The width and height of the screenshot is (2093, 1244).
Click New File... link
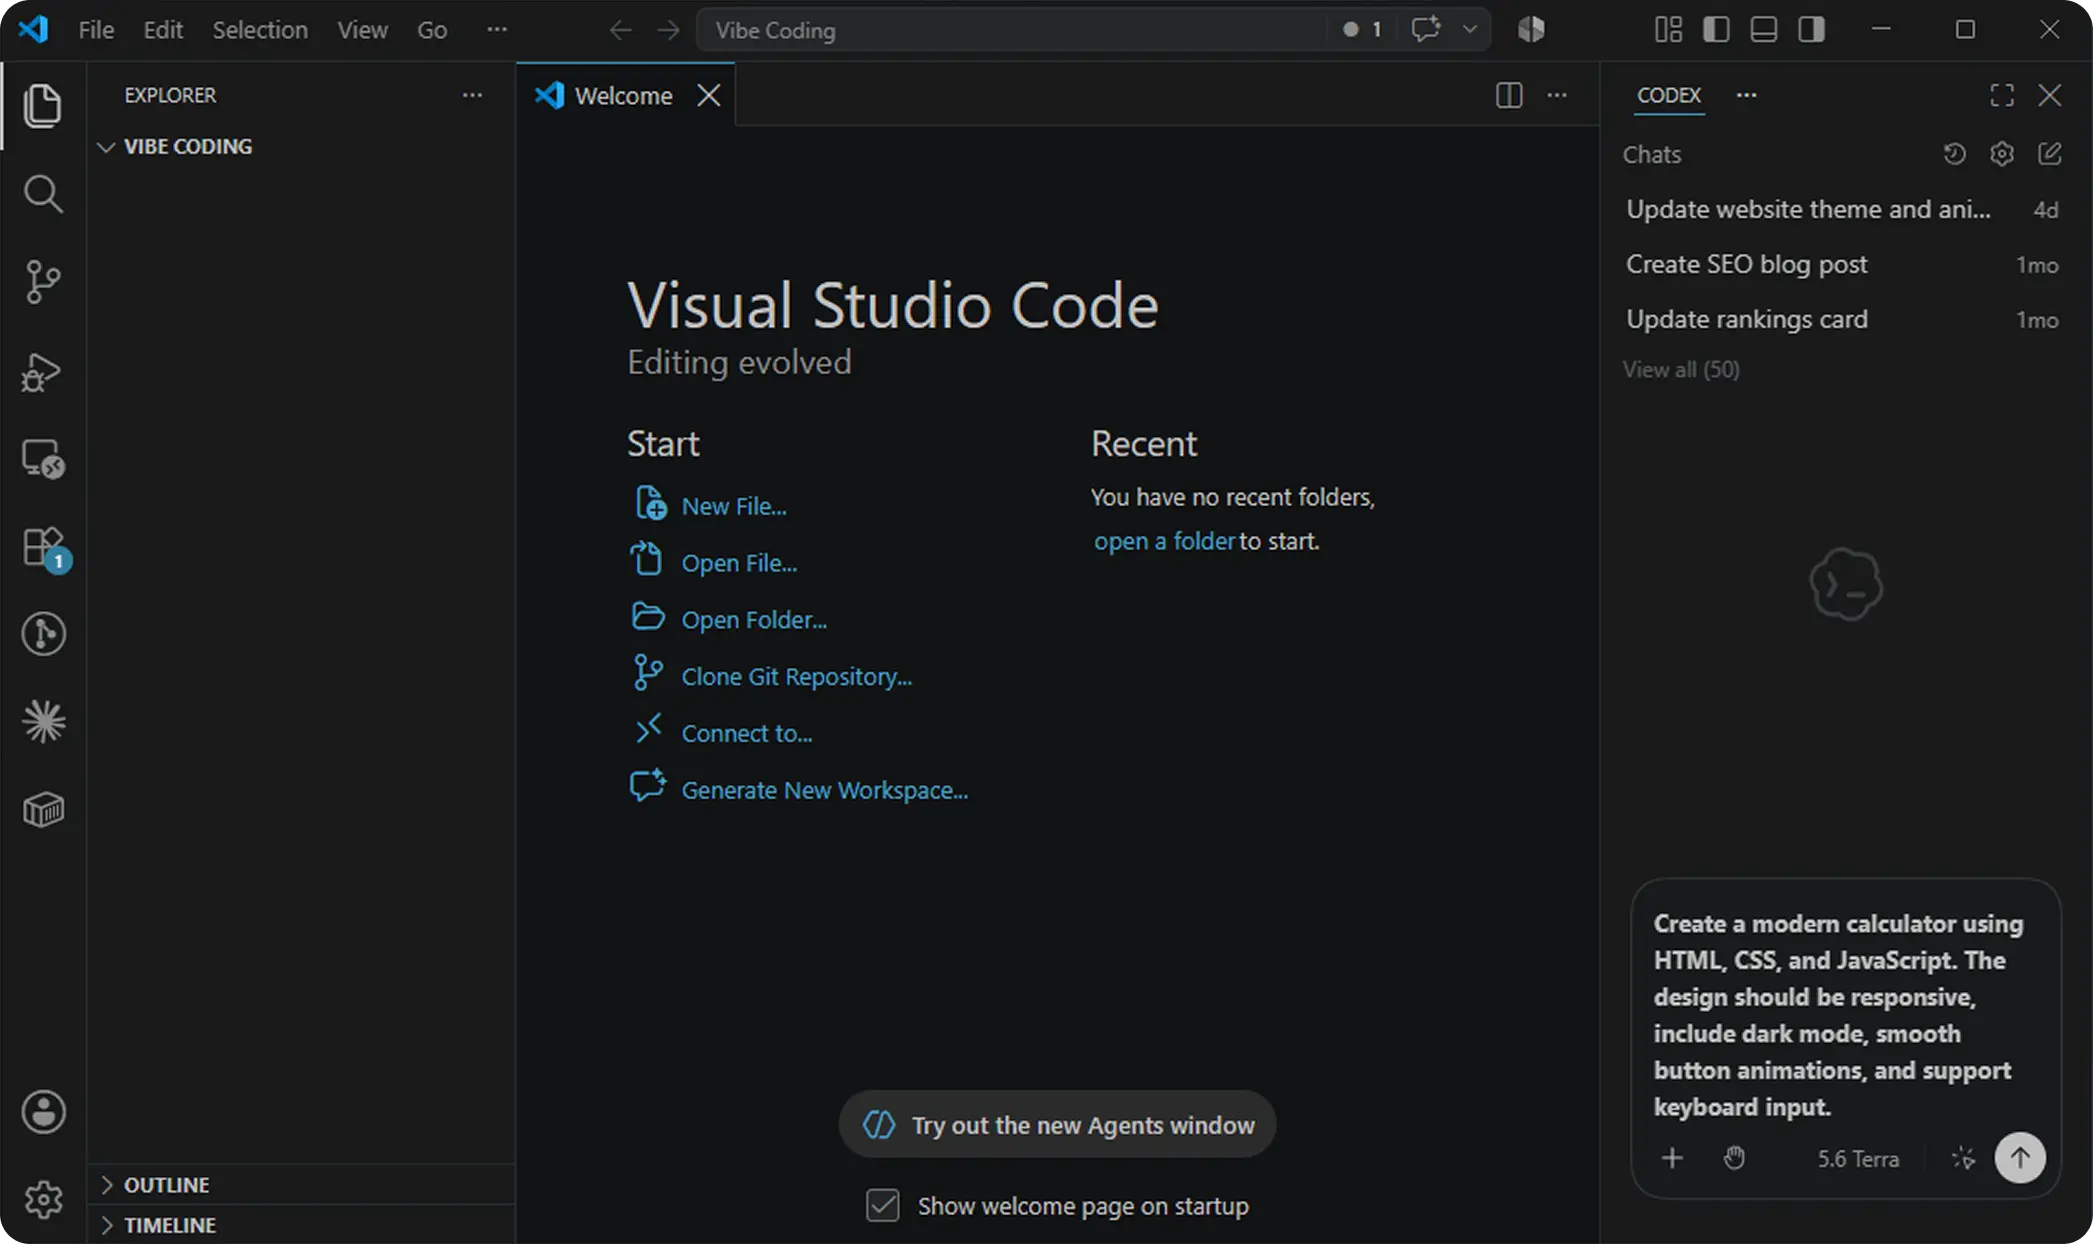point(734,506)
